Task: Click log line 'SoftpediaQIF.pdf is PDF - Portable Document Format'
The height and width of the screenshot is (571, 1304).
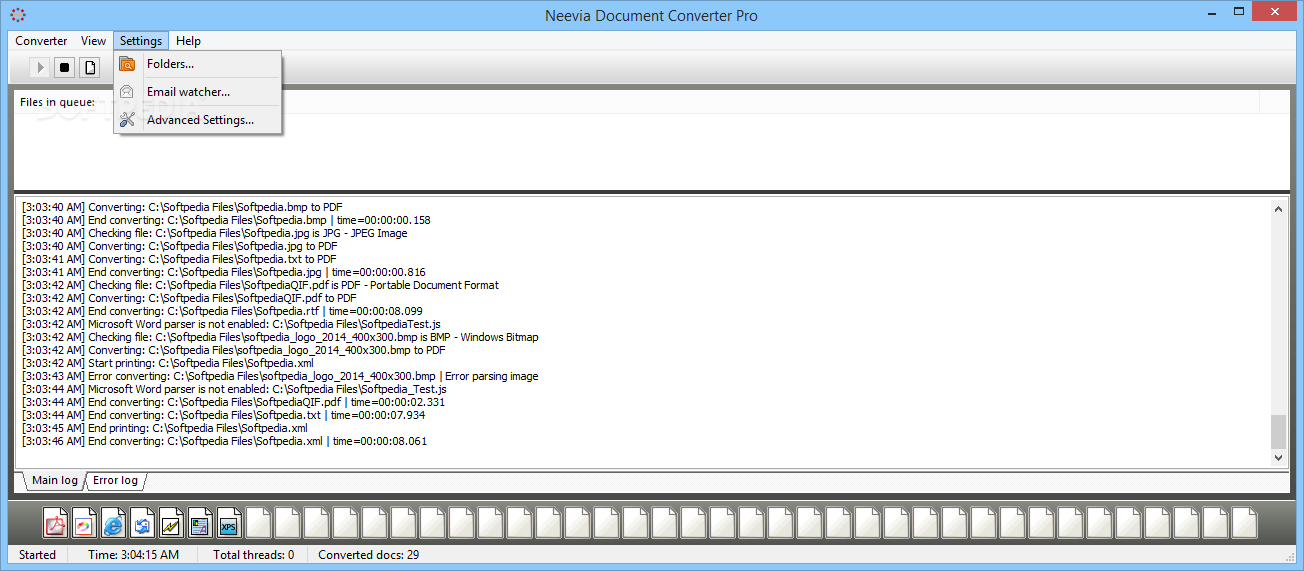Action: coord(260,285)
